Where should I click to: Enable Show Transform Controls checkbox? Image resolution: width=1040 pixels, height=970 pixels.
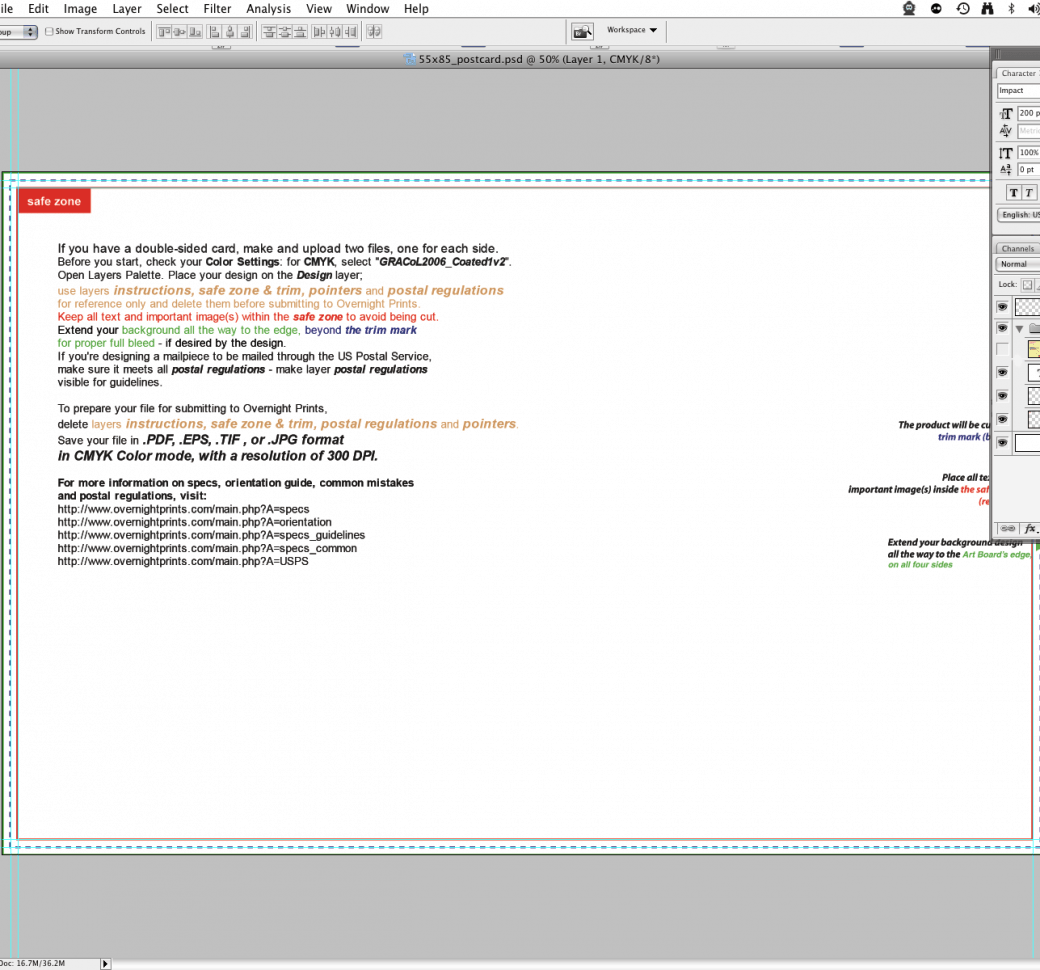(50, 32)
